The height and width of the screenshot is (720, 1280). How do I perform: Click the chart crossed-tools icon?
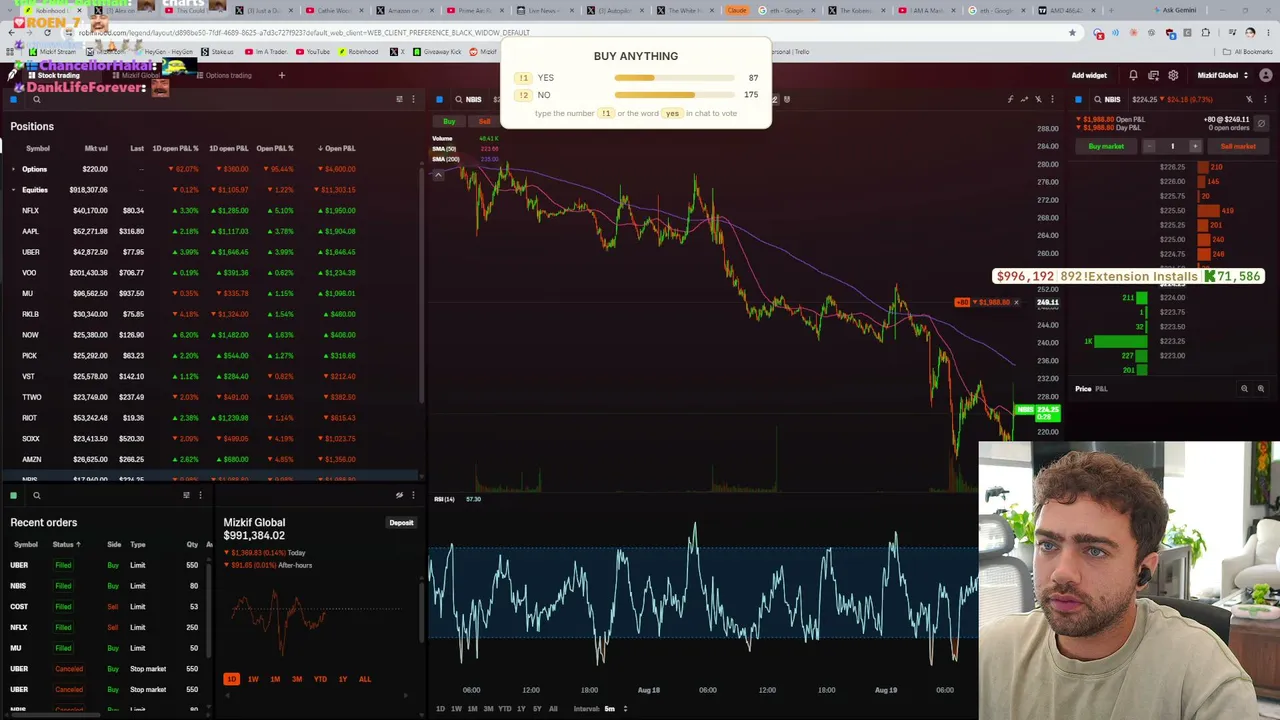click(x=1038, y=99)
